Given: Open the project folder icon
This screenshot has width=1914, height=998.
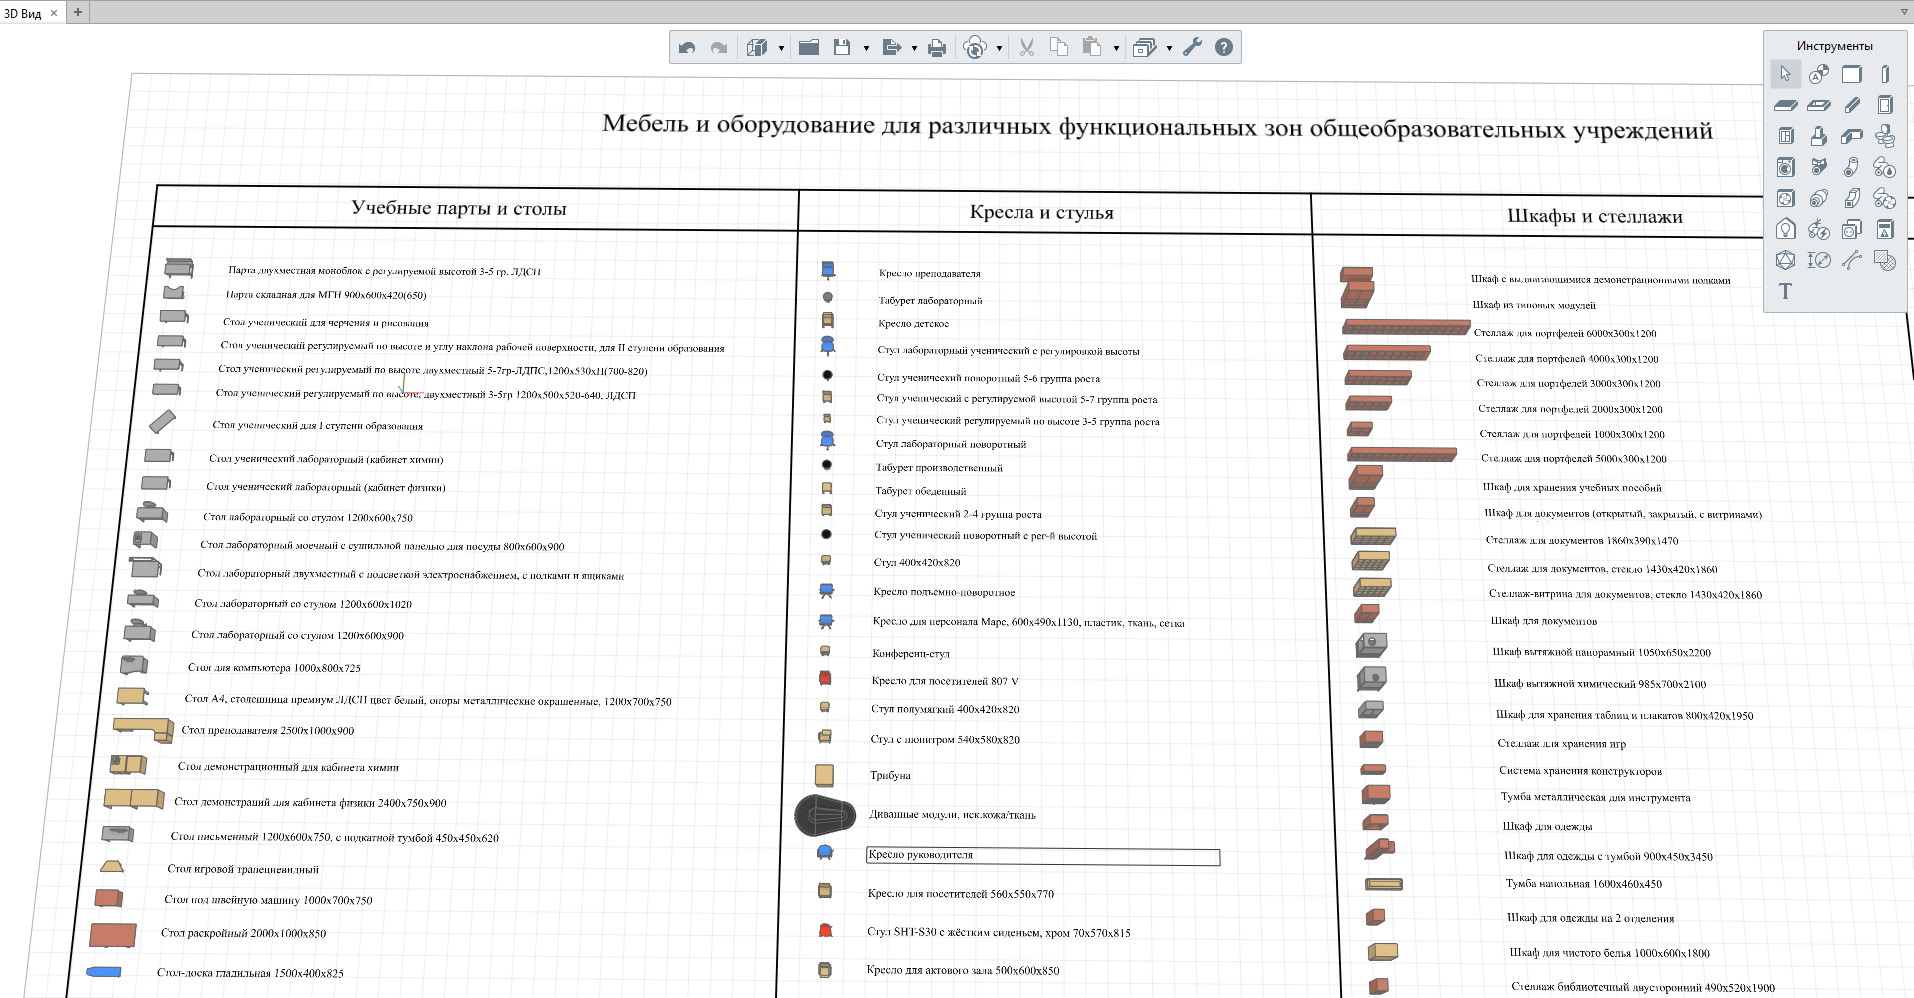Looking at the screenshot, I should pyautogui.click(x=809, y=47).
